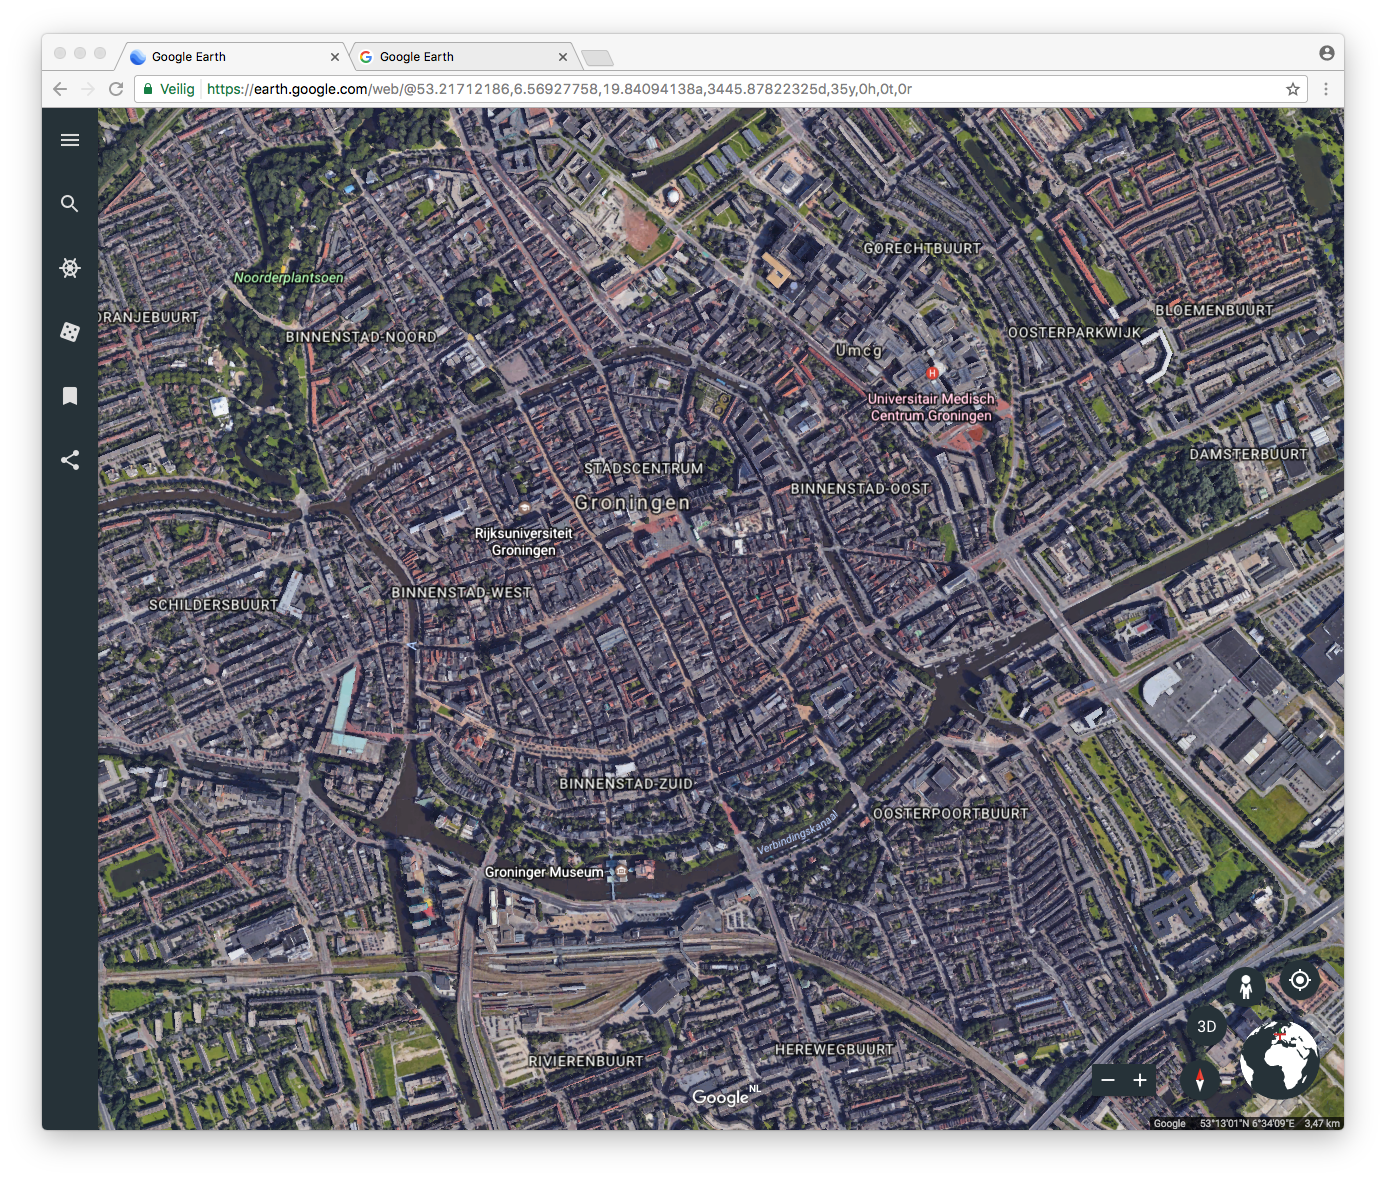Open the hamburger menu in the sidebar
Image resolution: width=1386 pixels, height=1180 pixels.
click(x=70, y=140)
